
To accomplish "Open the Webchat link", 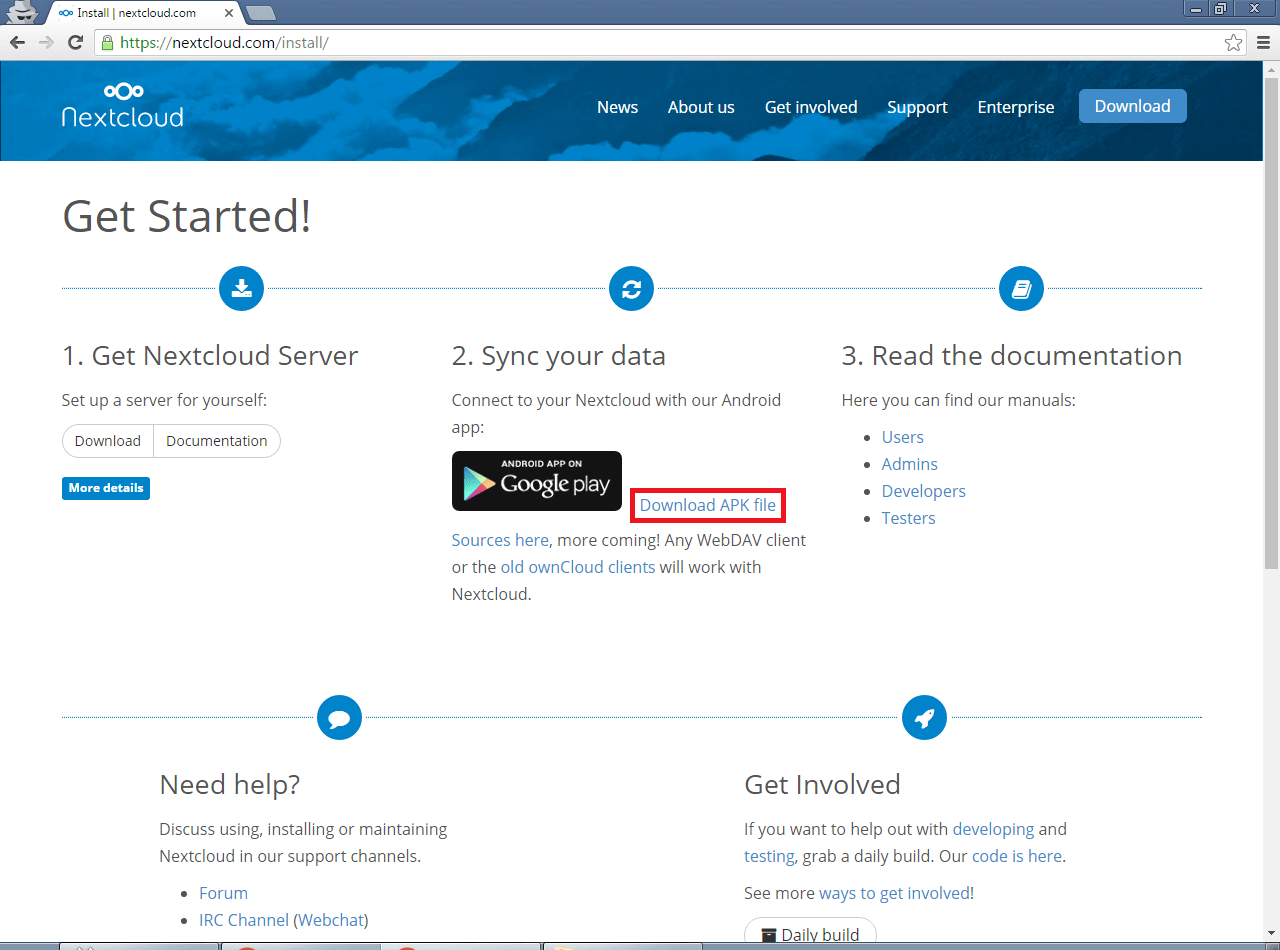I will (331, 920).
